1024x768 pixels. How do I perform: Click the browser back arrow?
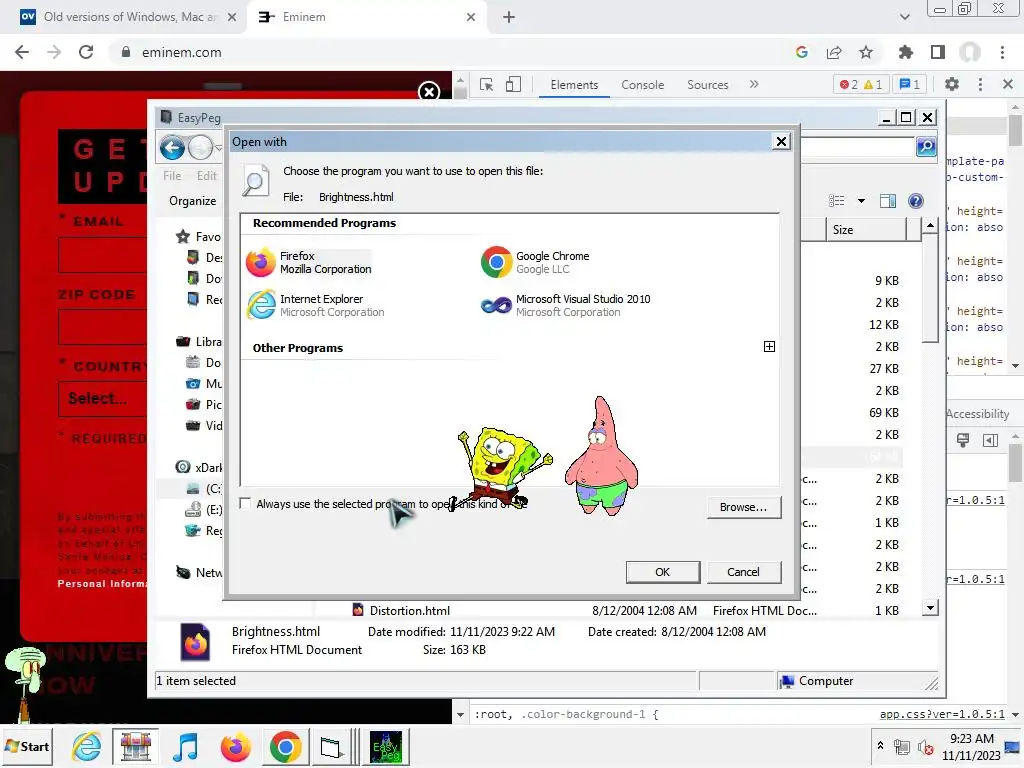tap(22, 52)
